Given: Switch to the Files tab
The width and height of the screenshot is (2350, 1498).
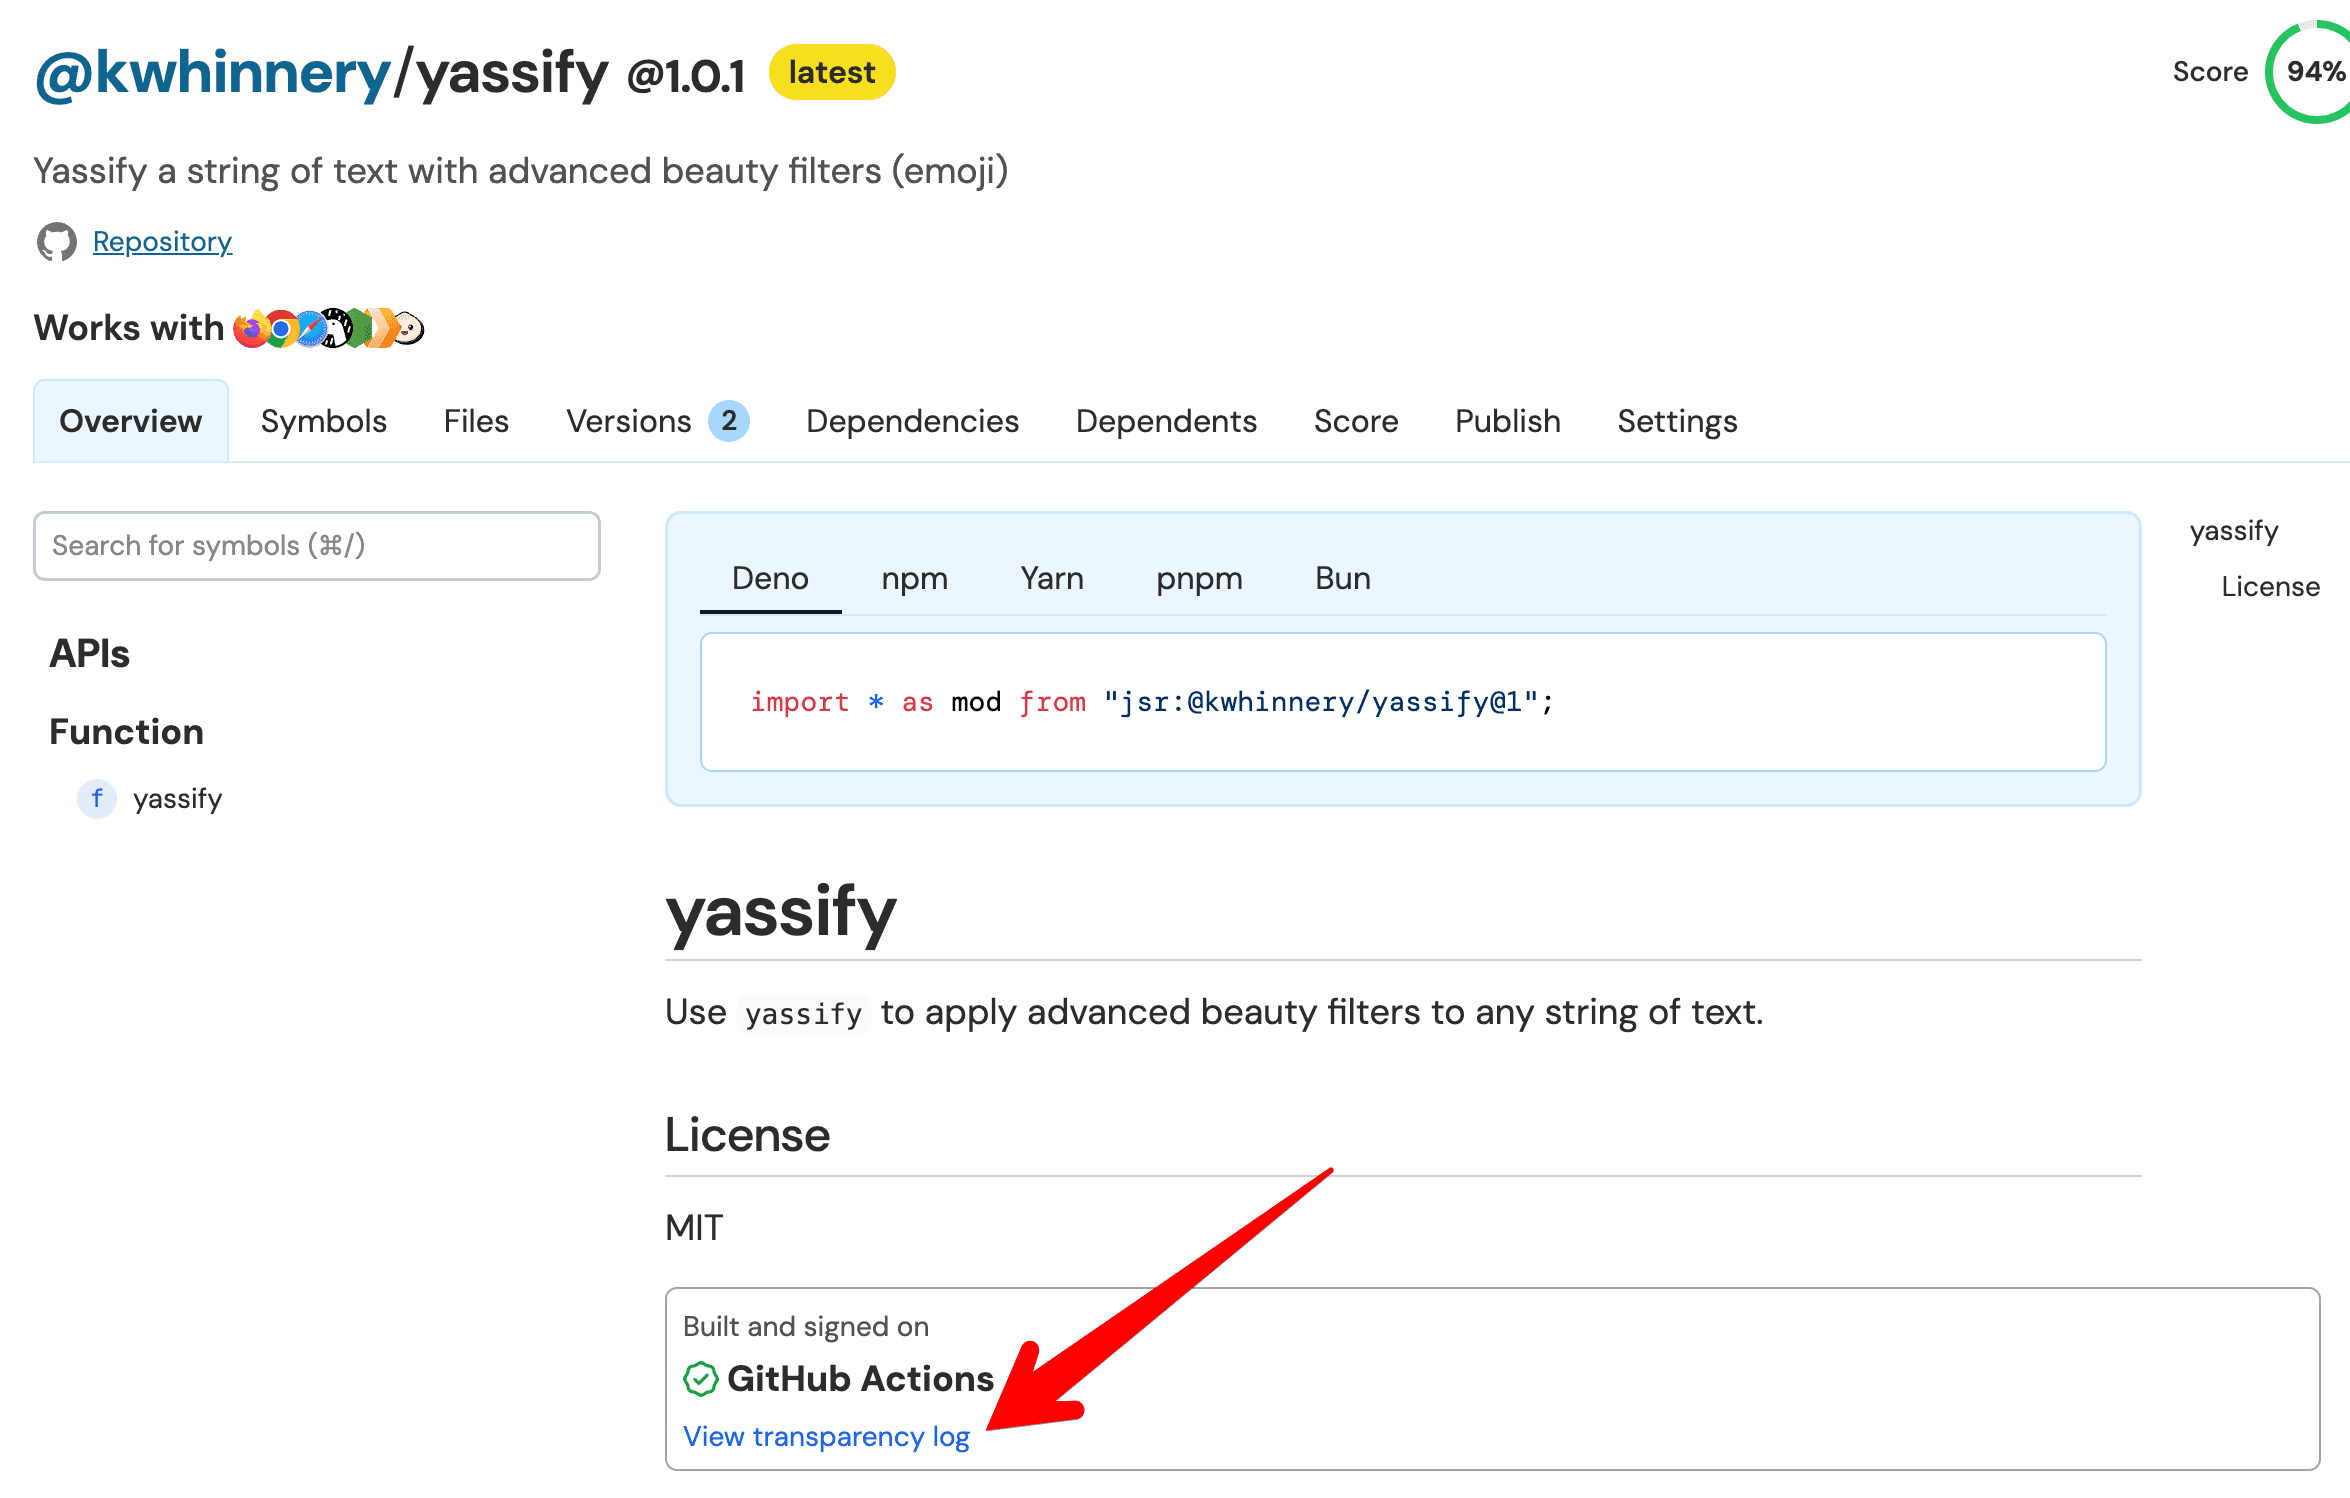Looking at the screenshot, I should 476,421.
